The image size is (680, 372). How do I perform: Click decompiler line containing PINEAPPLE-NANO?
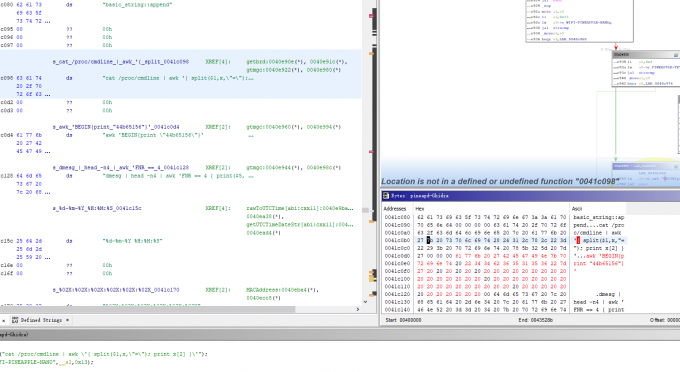46,362
